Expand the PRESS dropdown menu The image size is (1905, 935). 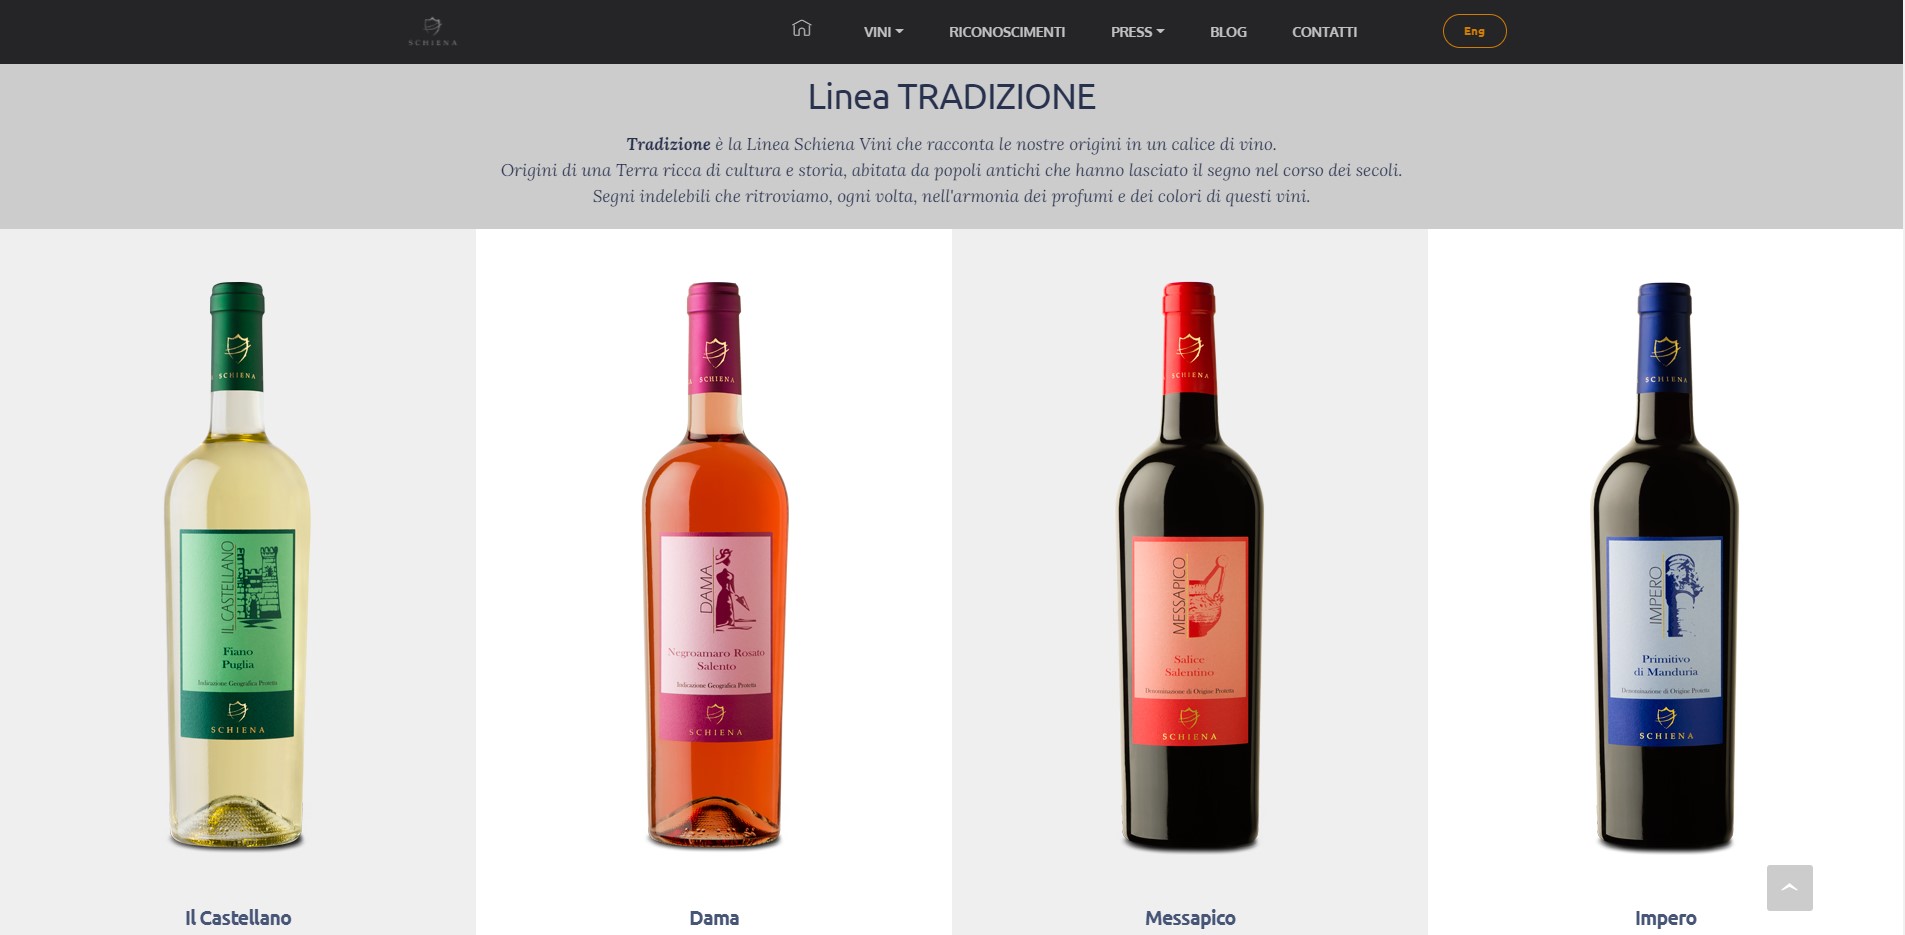(x=1137, y=32)
